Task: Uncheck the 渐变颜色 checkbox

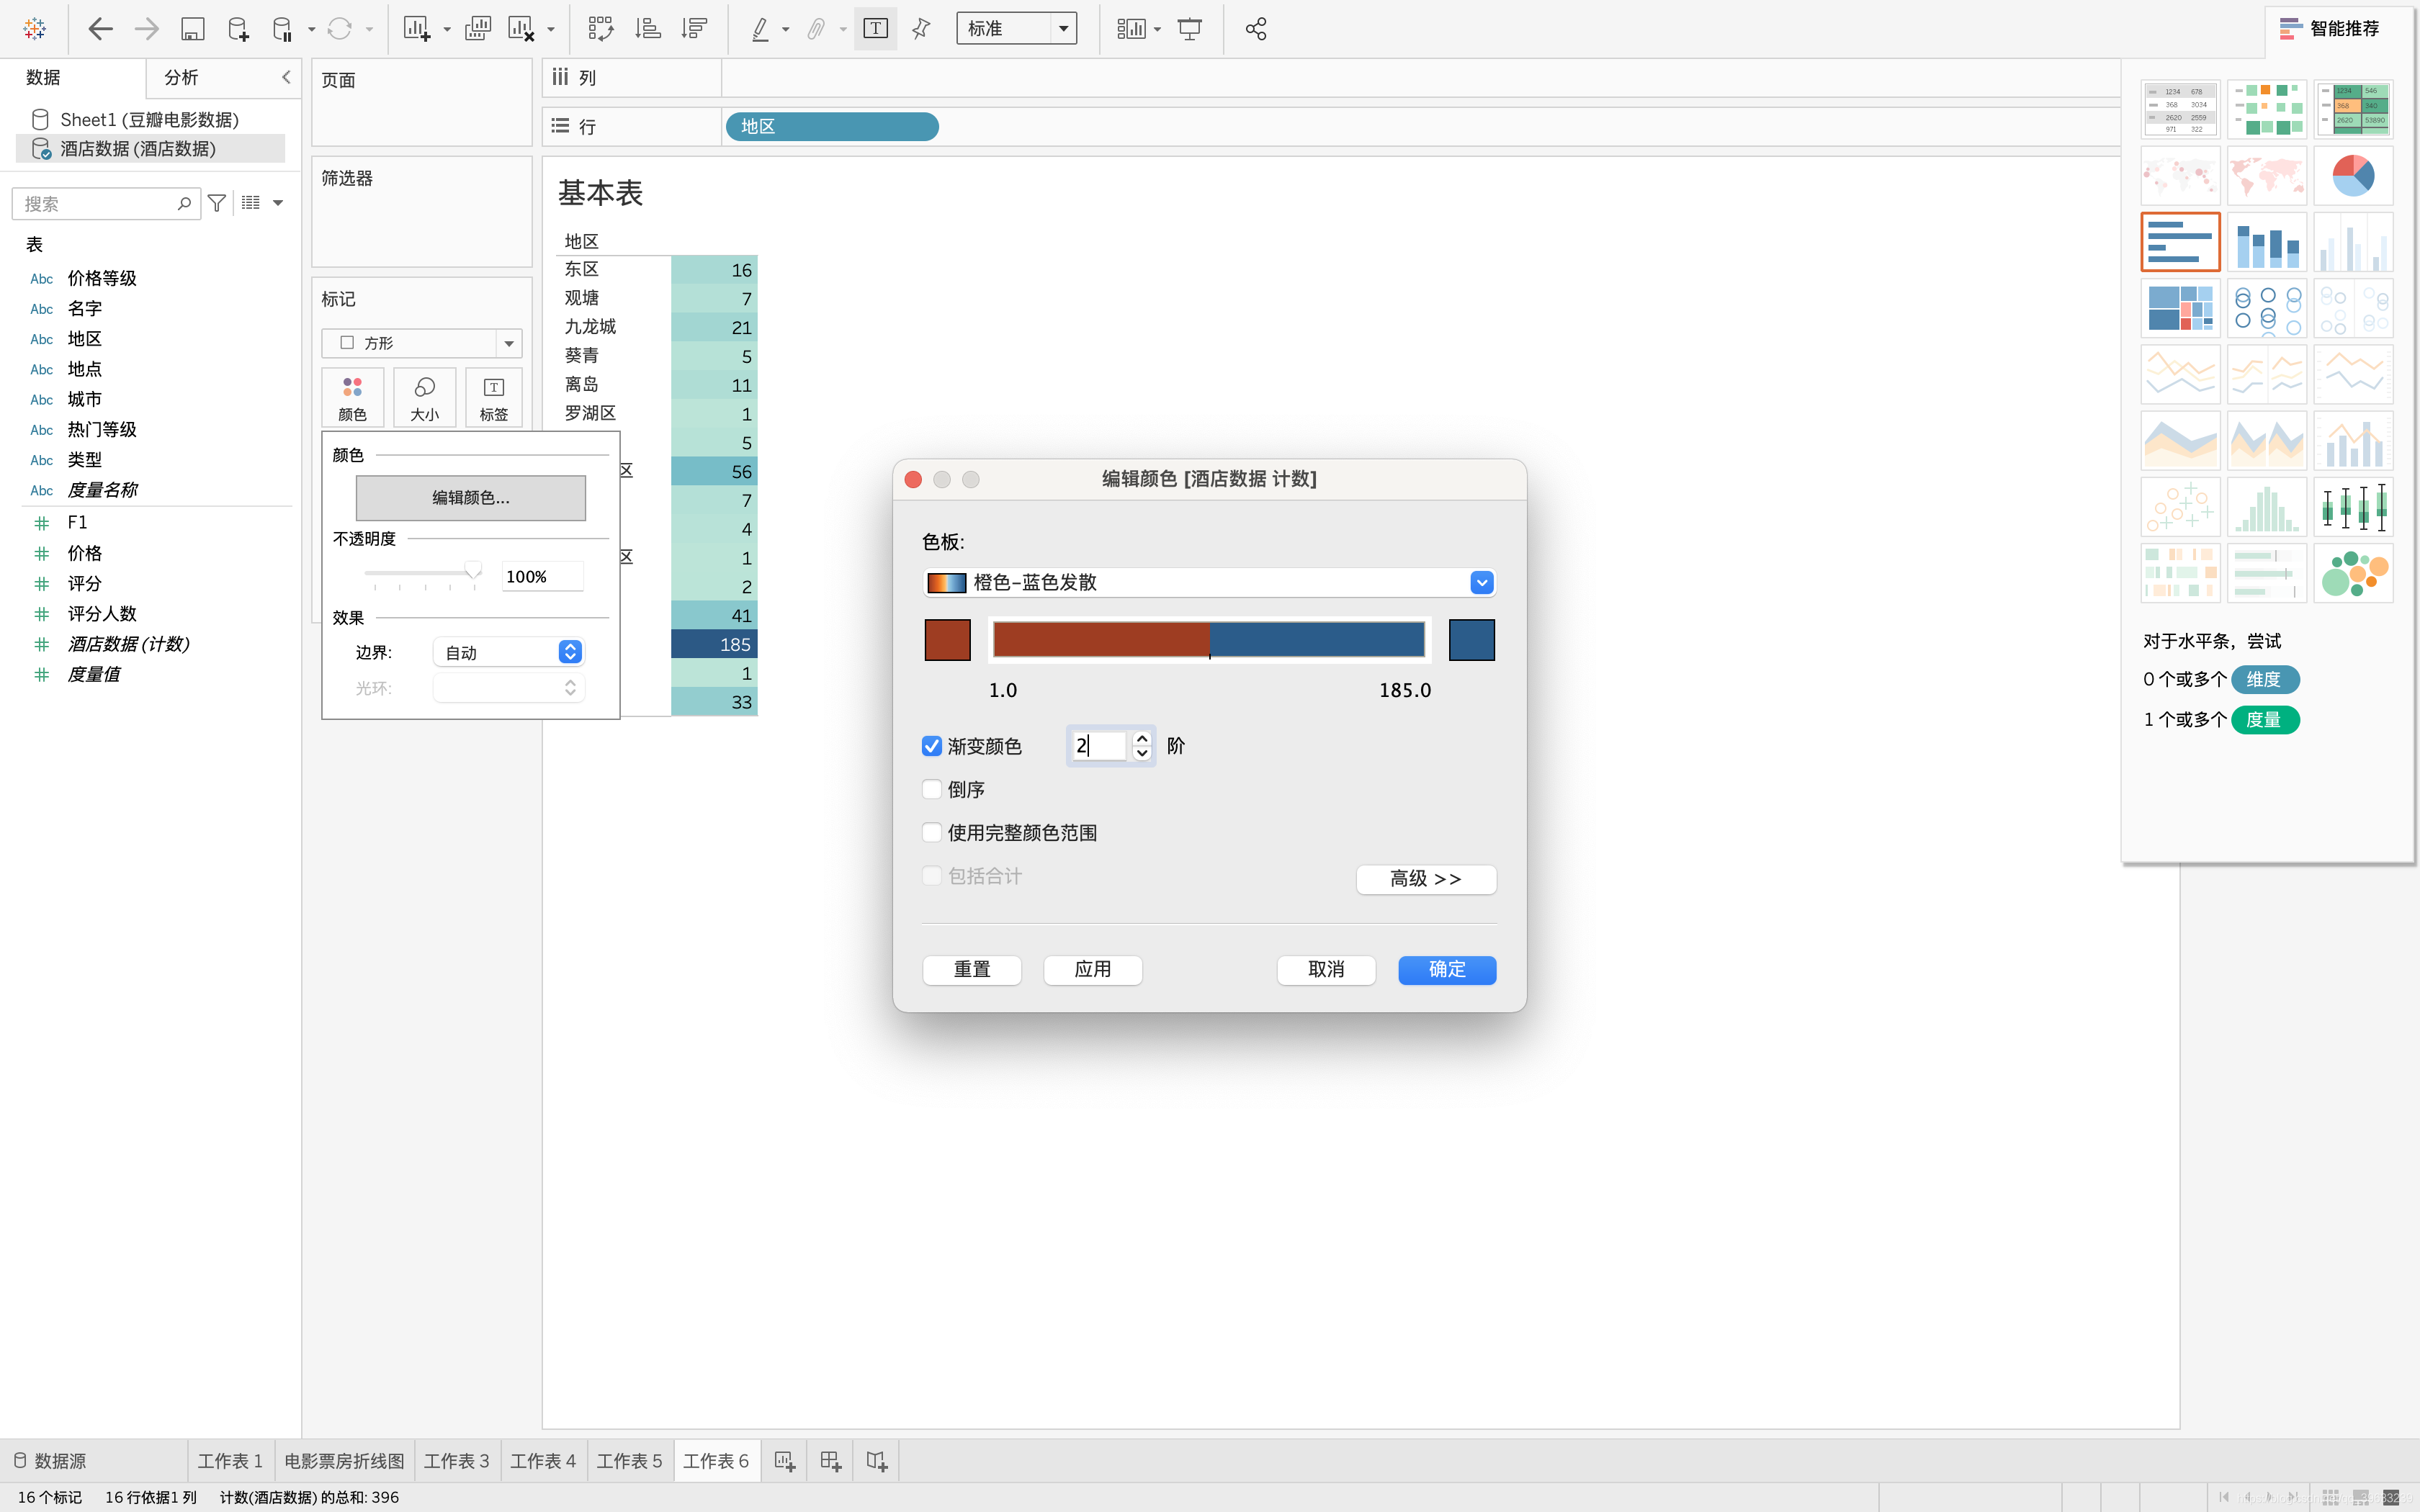Action: (x=932, y=746)
